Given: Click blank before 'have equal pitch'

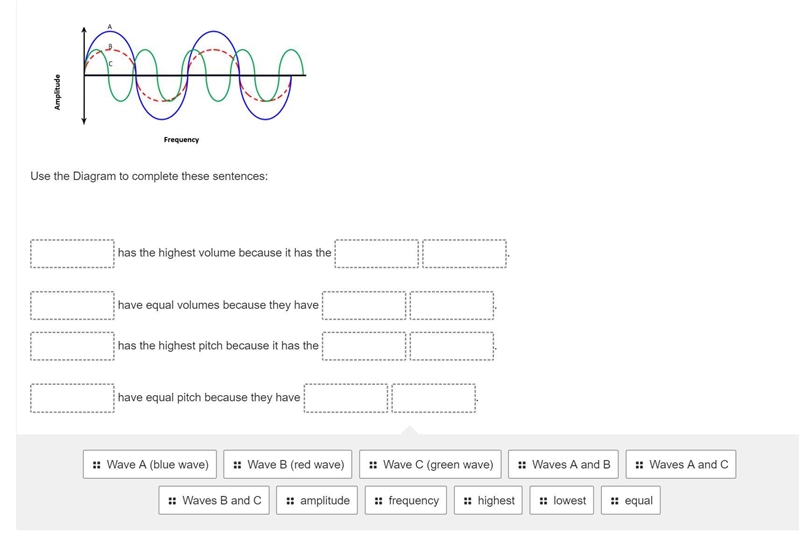Looking at the screenshot, I should 72,398.
